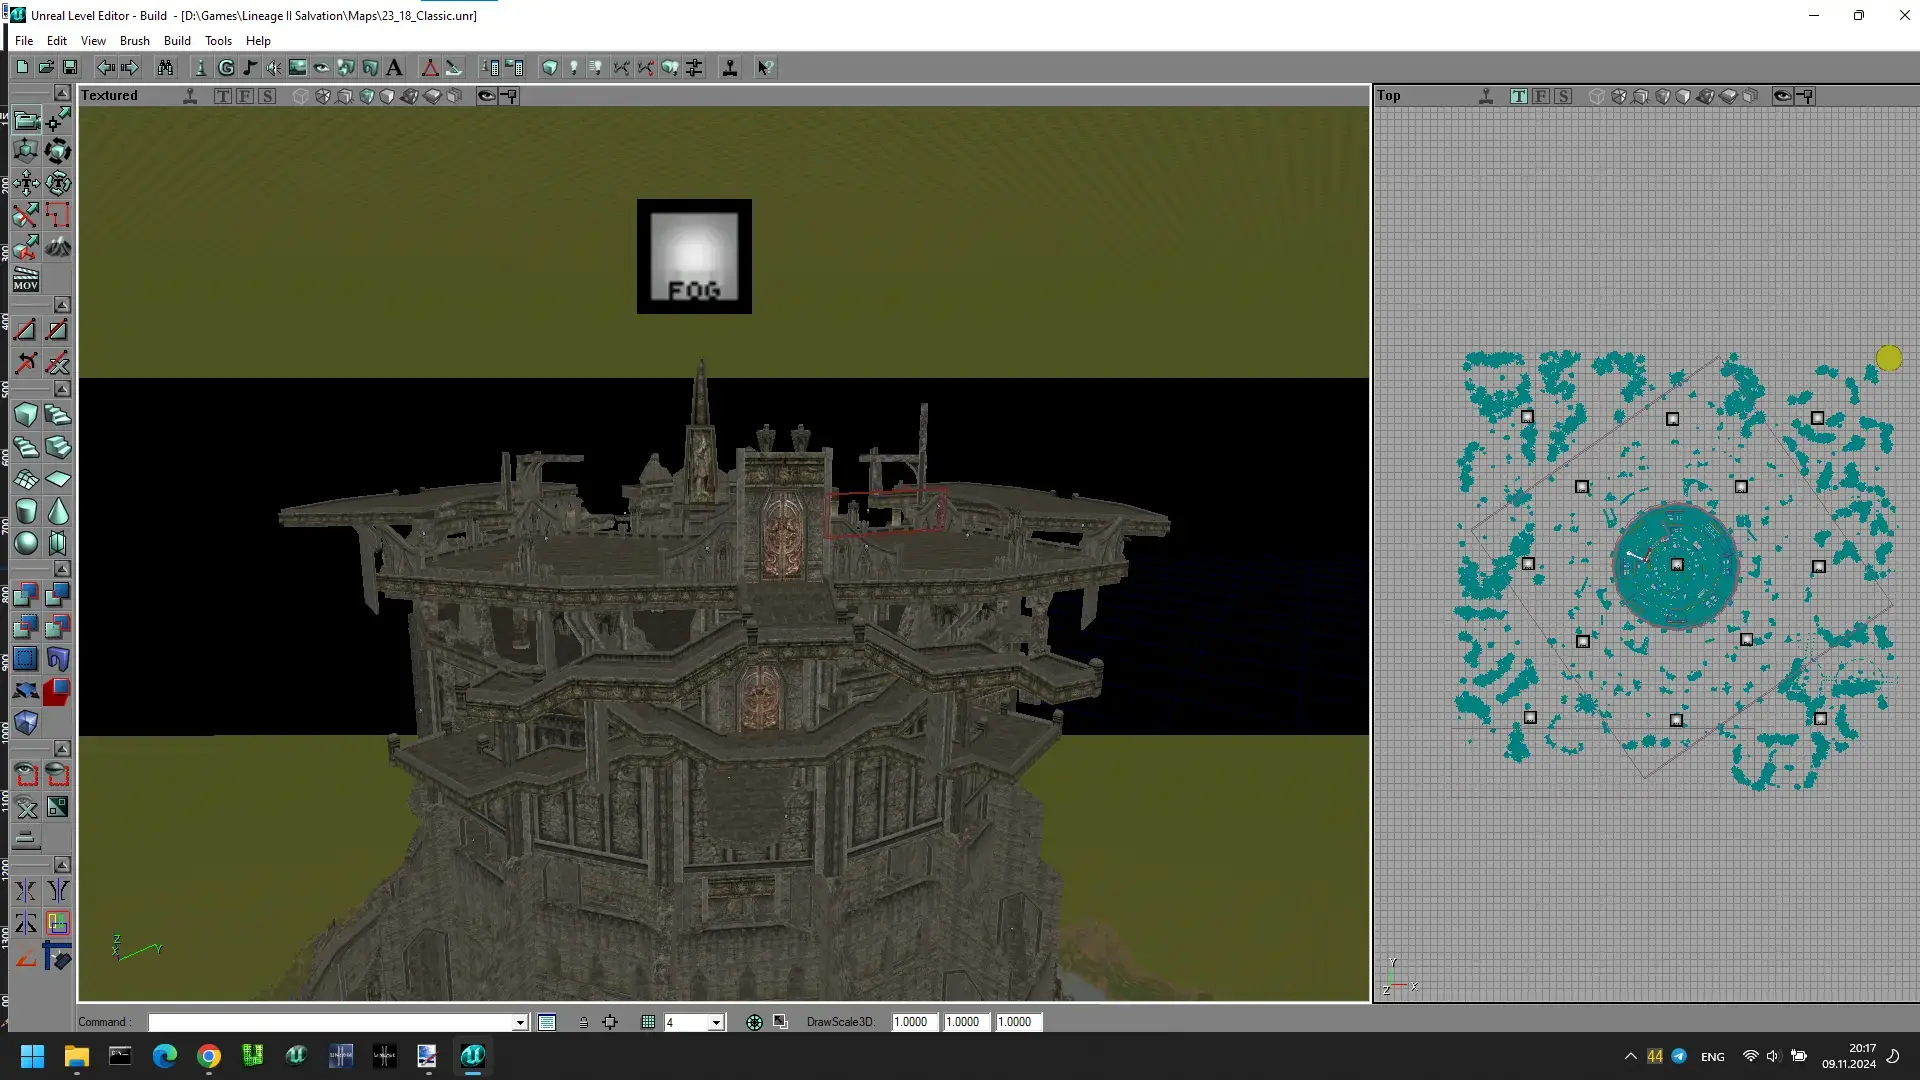Toggle the eye button in Textured viewport toolbar
Screen dimensions: 1920x1080
click(487, 96)
